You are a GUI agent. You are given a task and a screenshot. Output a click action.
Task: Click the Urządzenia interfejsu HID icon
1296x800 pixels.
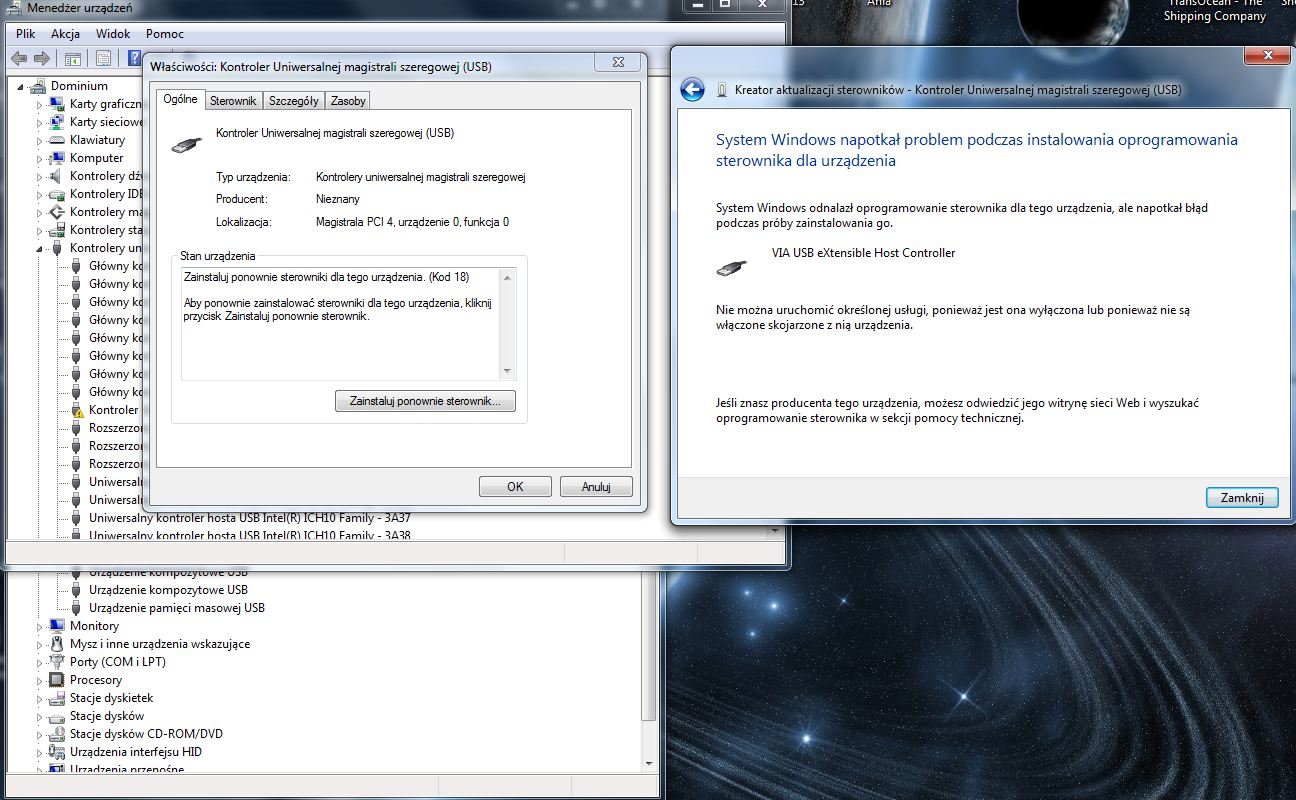[58, 752]
